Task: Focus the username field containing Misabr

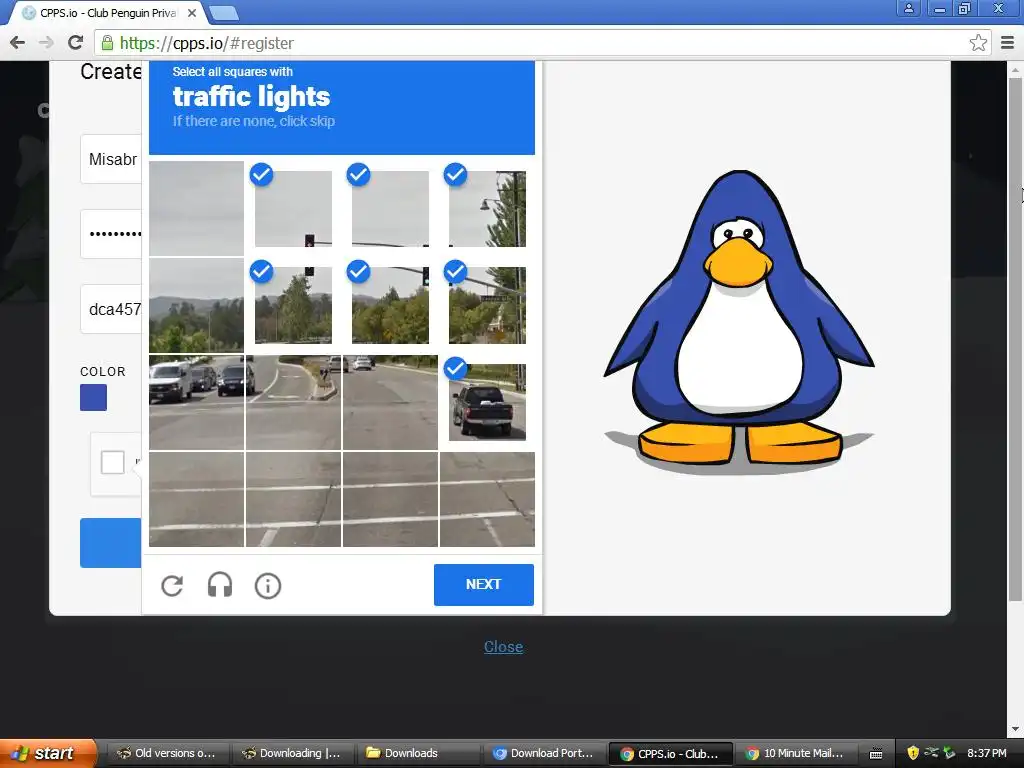Action: [111, 159]
